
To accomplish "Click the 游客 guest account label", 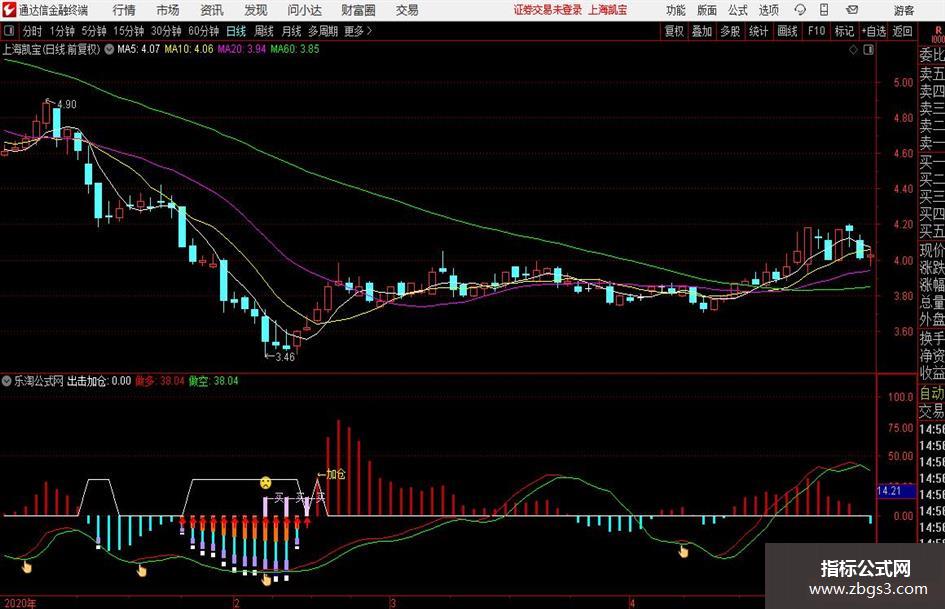I will click(x=904, y=10).
